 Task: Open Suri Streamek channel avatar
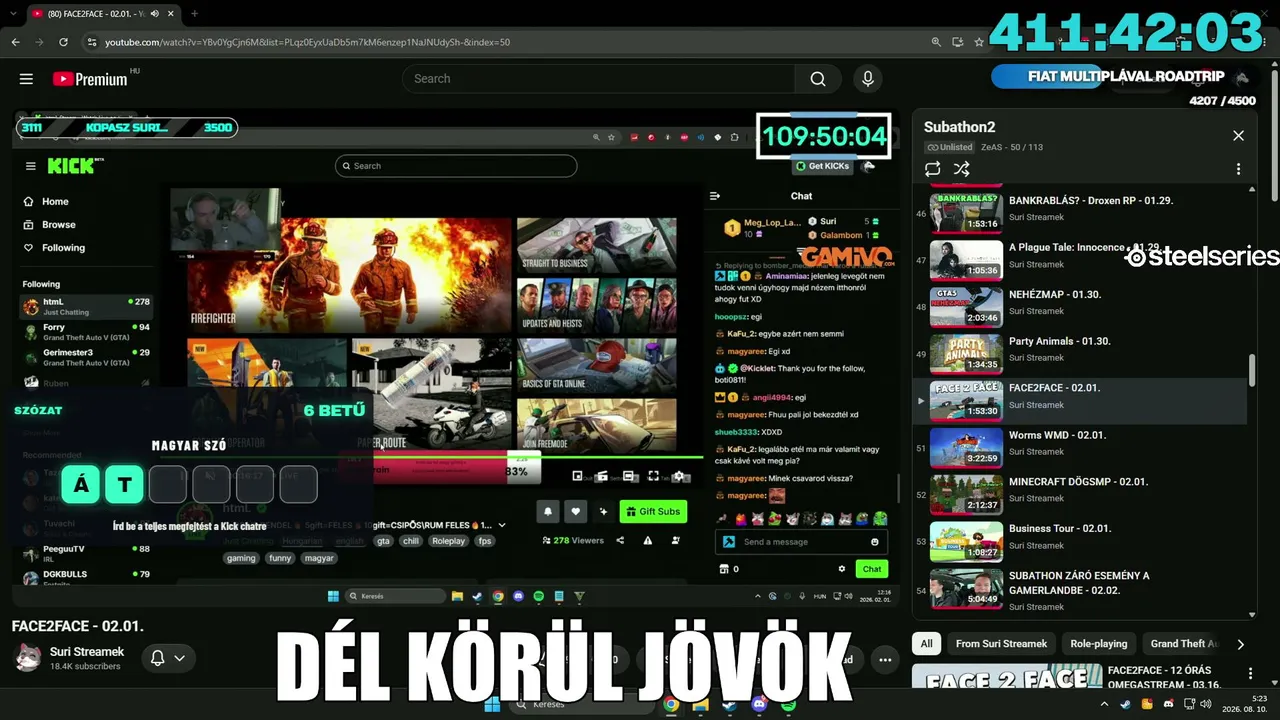(x=27, y=658)
